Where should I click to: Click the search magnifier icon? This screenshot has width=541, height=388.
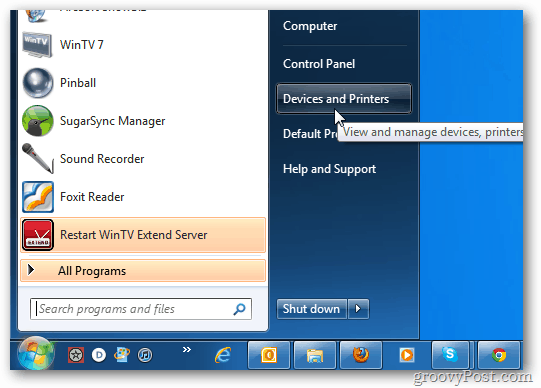point(239,309)
